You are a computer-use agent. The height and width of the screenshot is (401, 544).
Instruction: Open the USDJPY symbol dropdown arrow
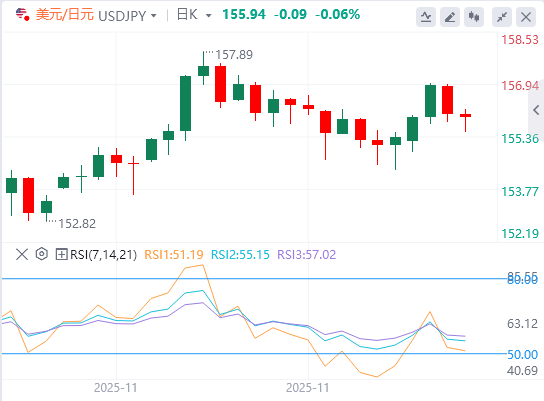(154, 16)
